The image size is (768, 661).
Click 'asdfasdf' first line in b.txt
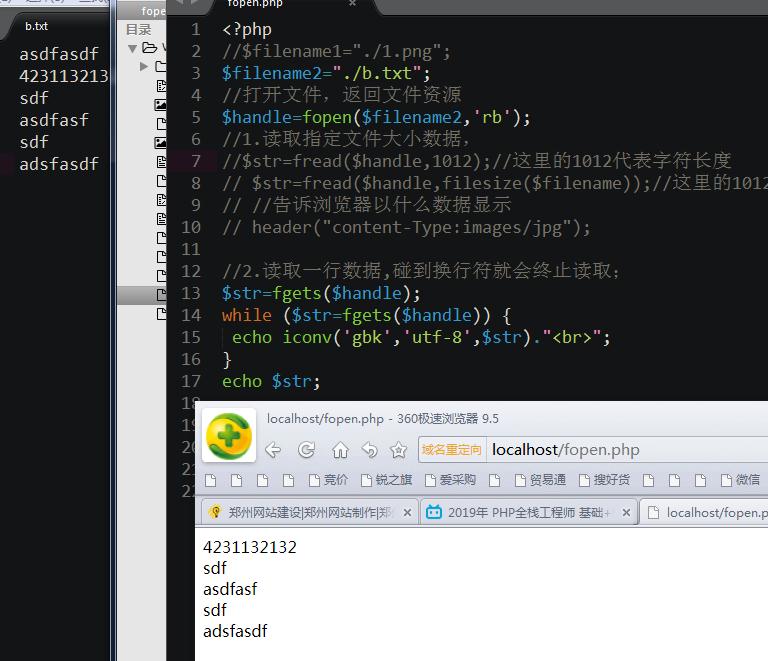[59, 54]
